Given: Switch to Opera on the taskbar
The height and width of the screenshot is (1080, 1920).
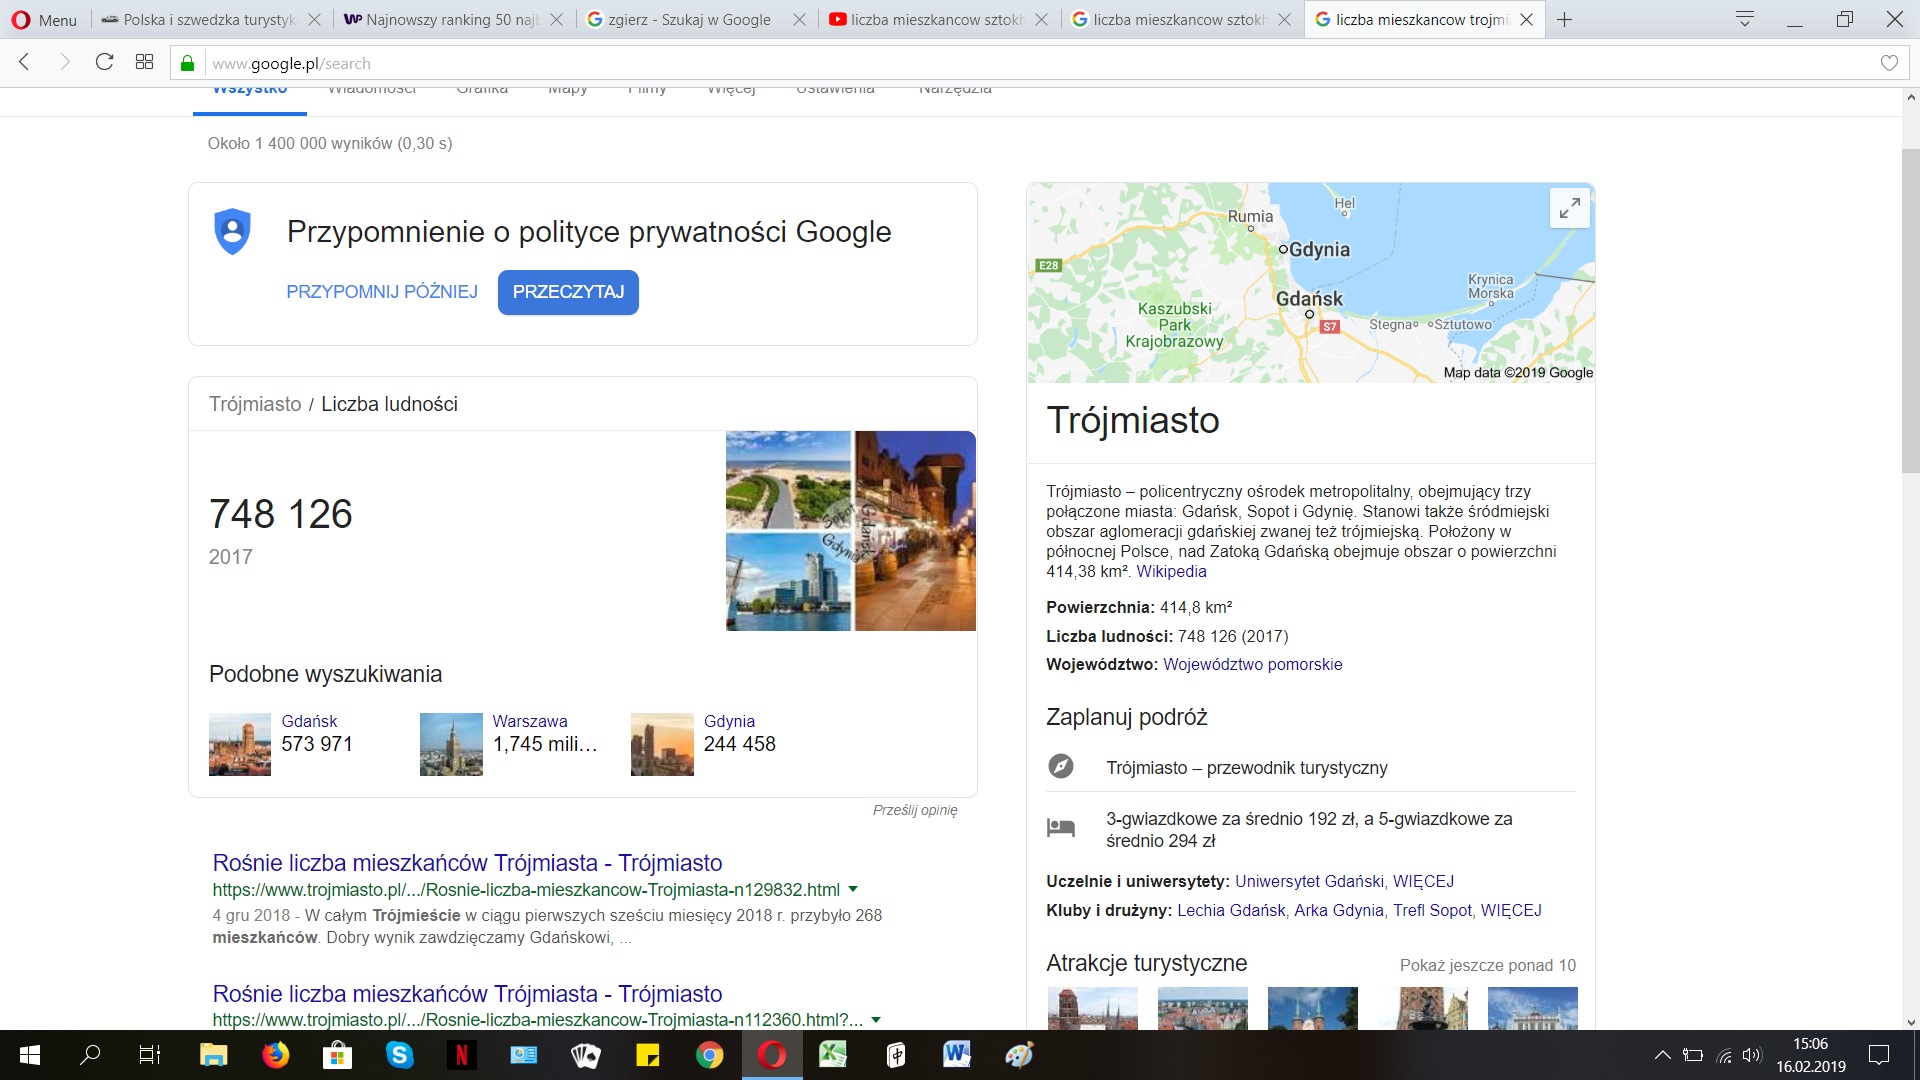Looking at the screenshot, I should [x=771, y=1055].
